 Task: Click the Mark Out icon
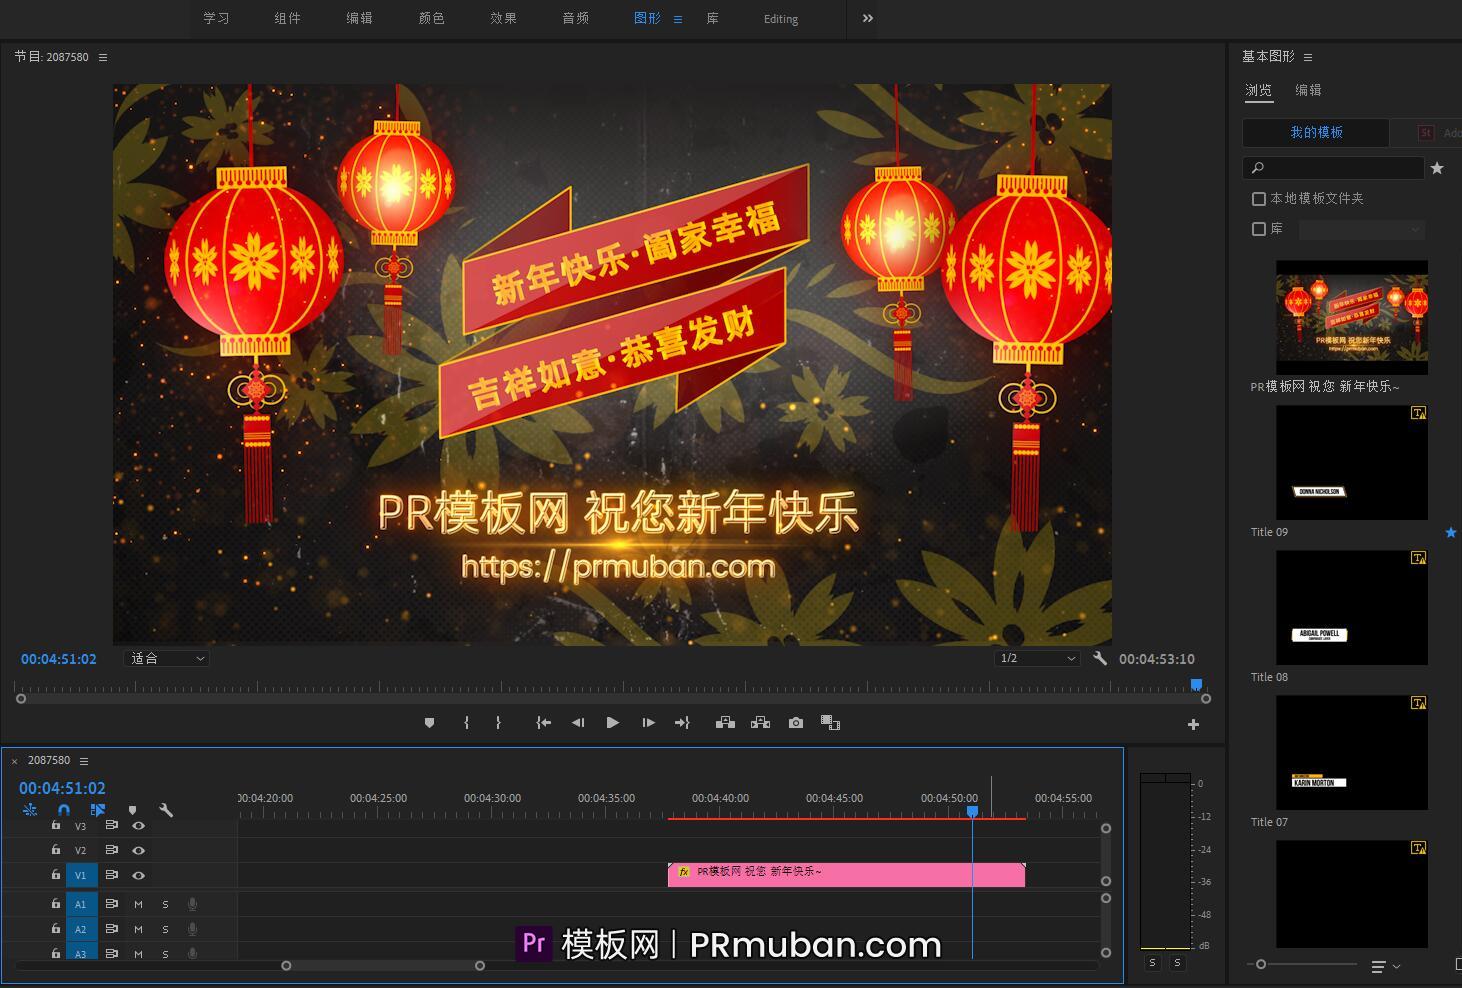tap(499, 722)
